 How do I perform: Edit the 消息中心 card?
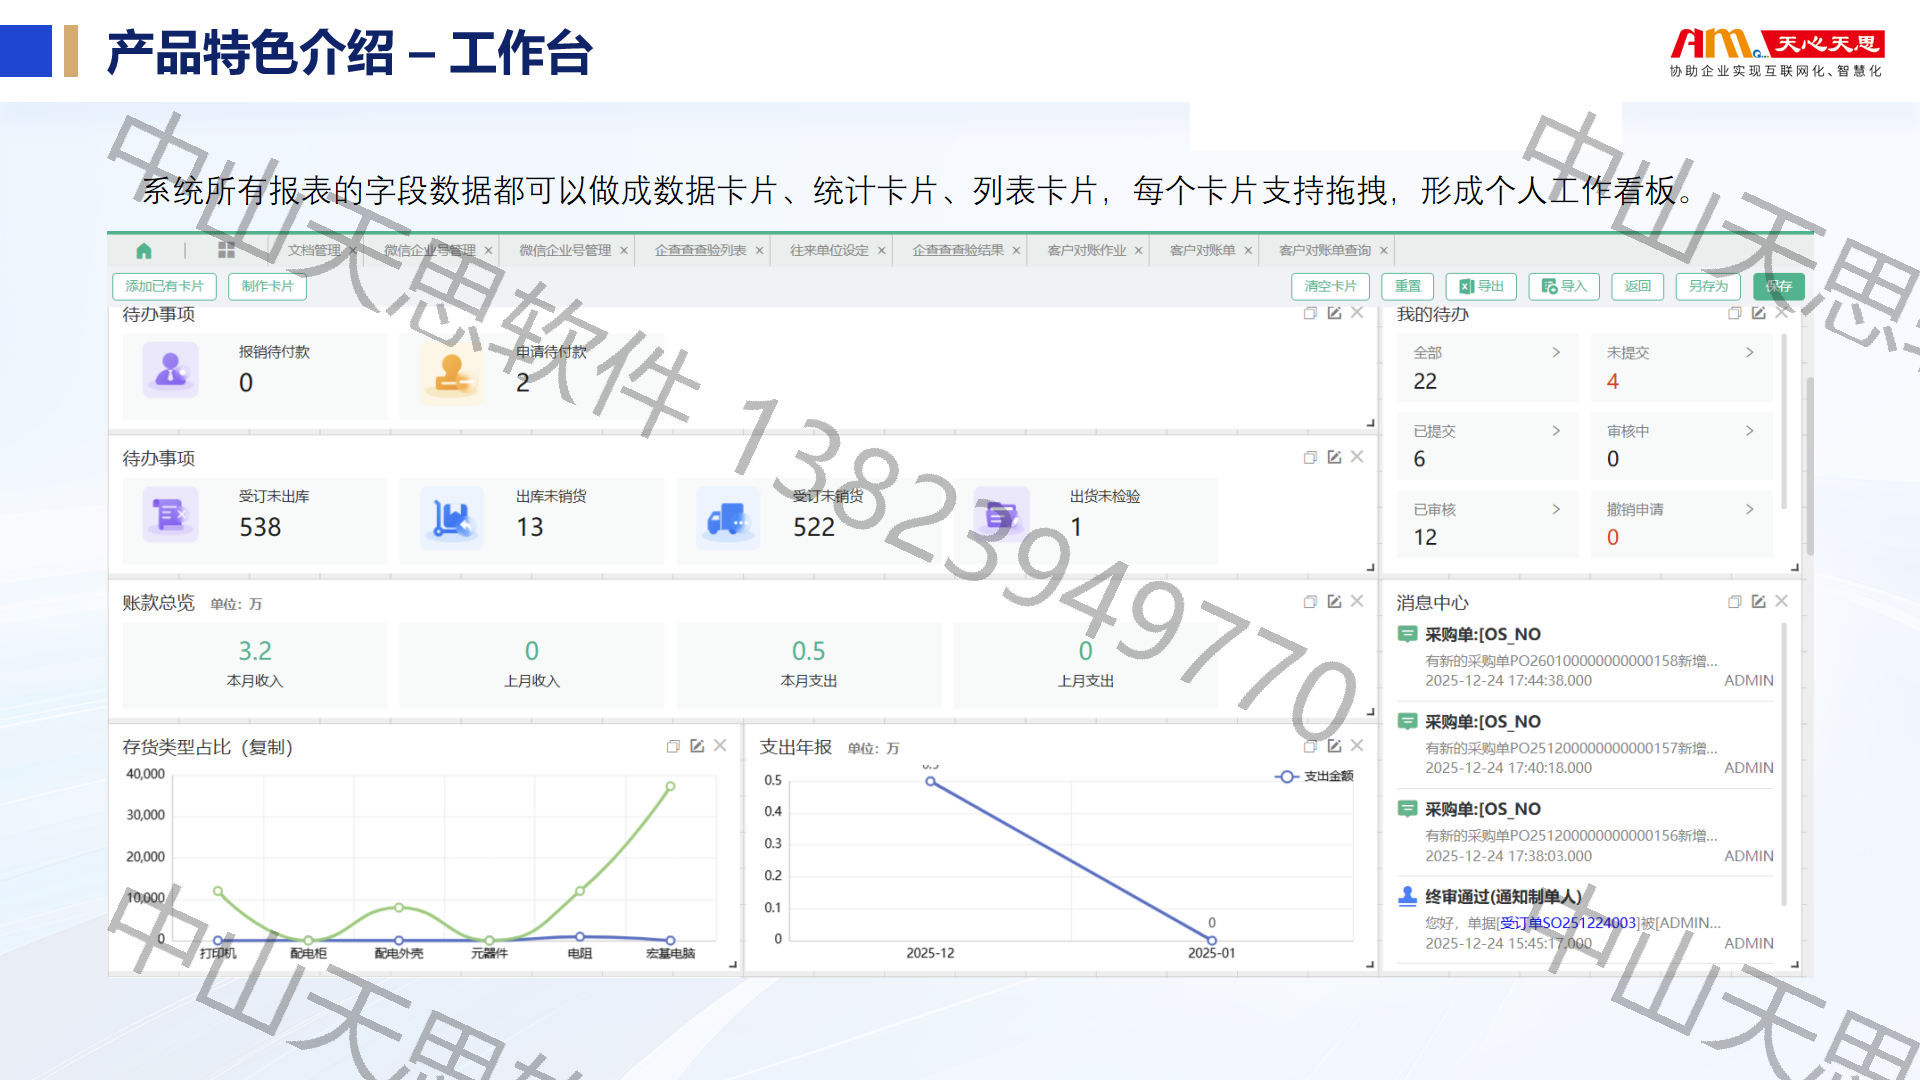coord(1758,601)
